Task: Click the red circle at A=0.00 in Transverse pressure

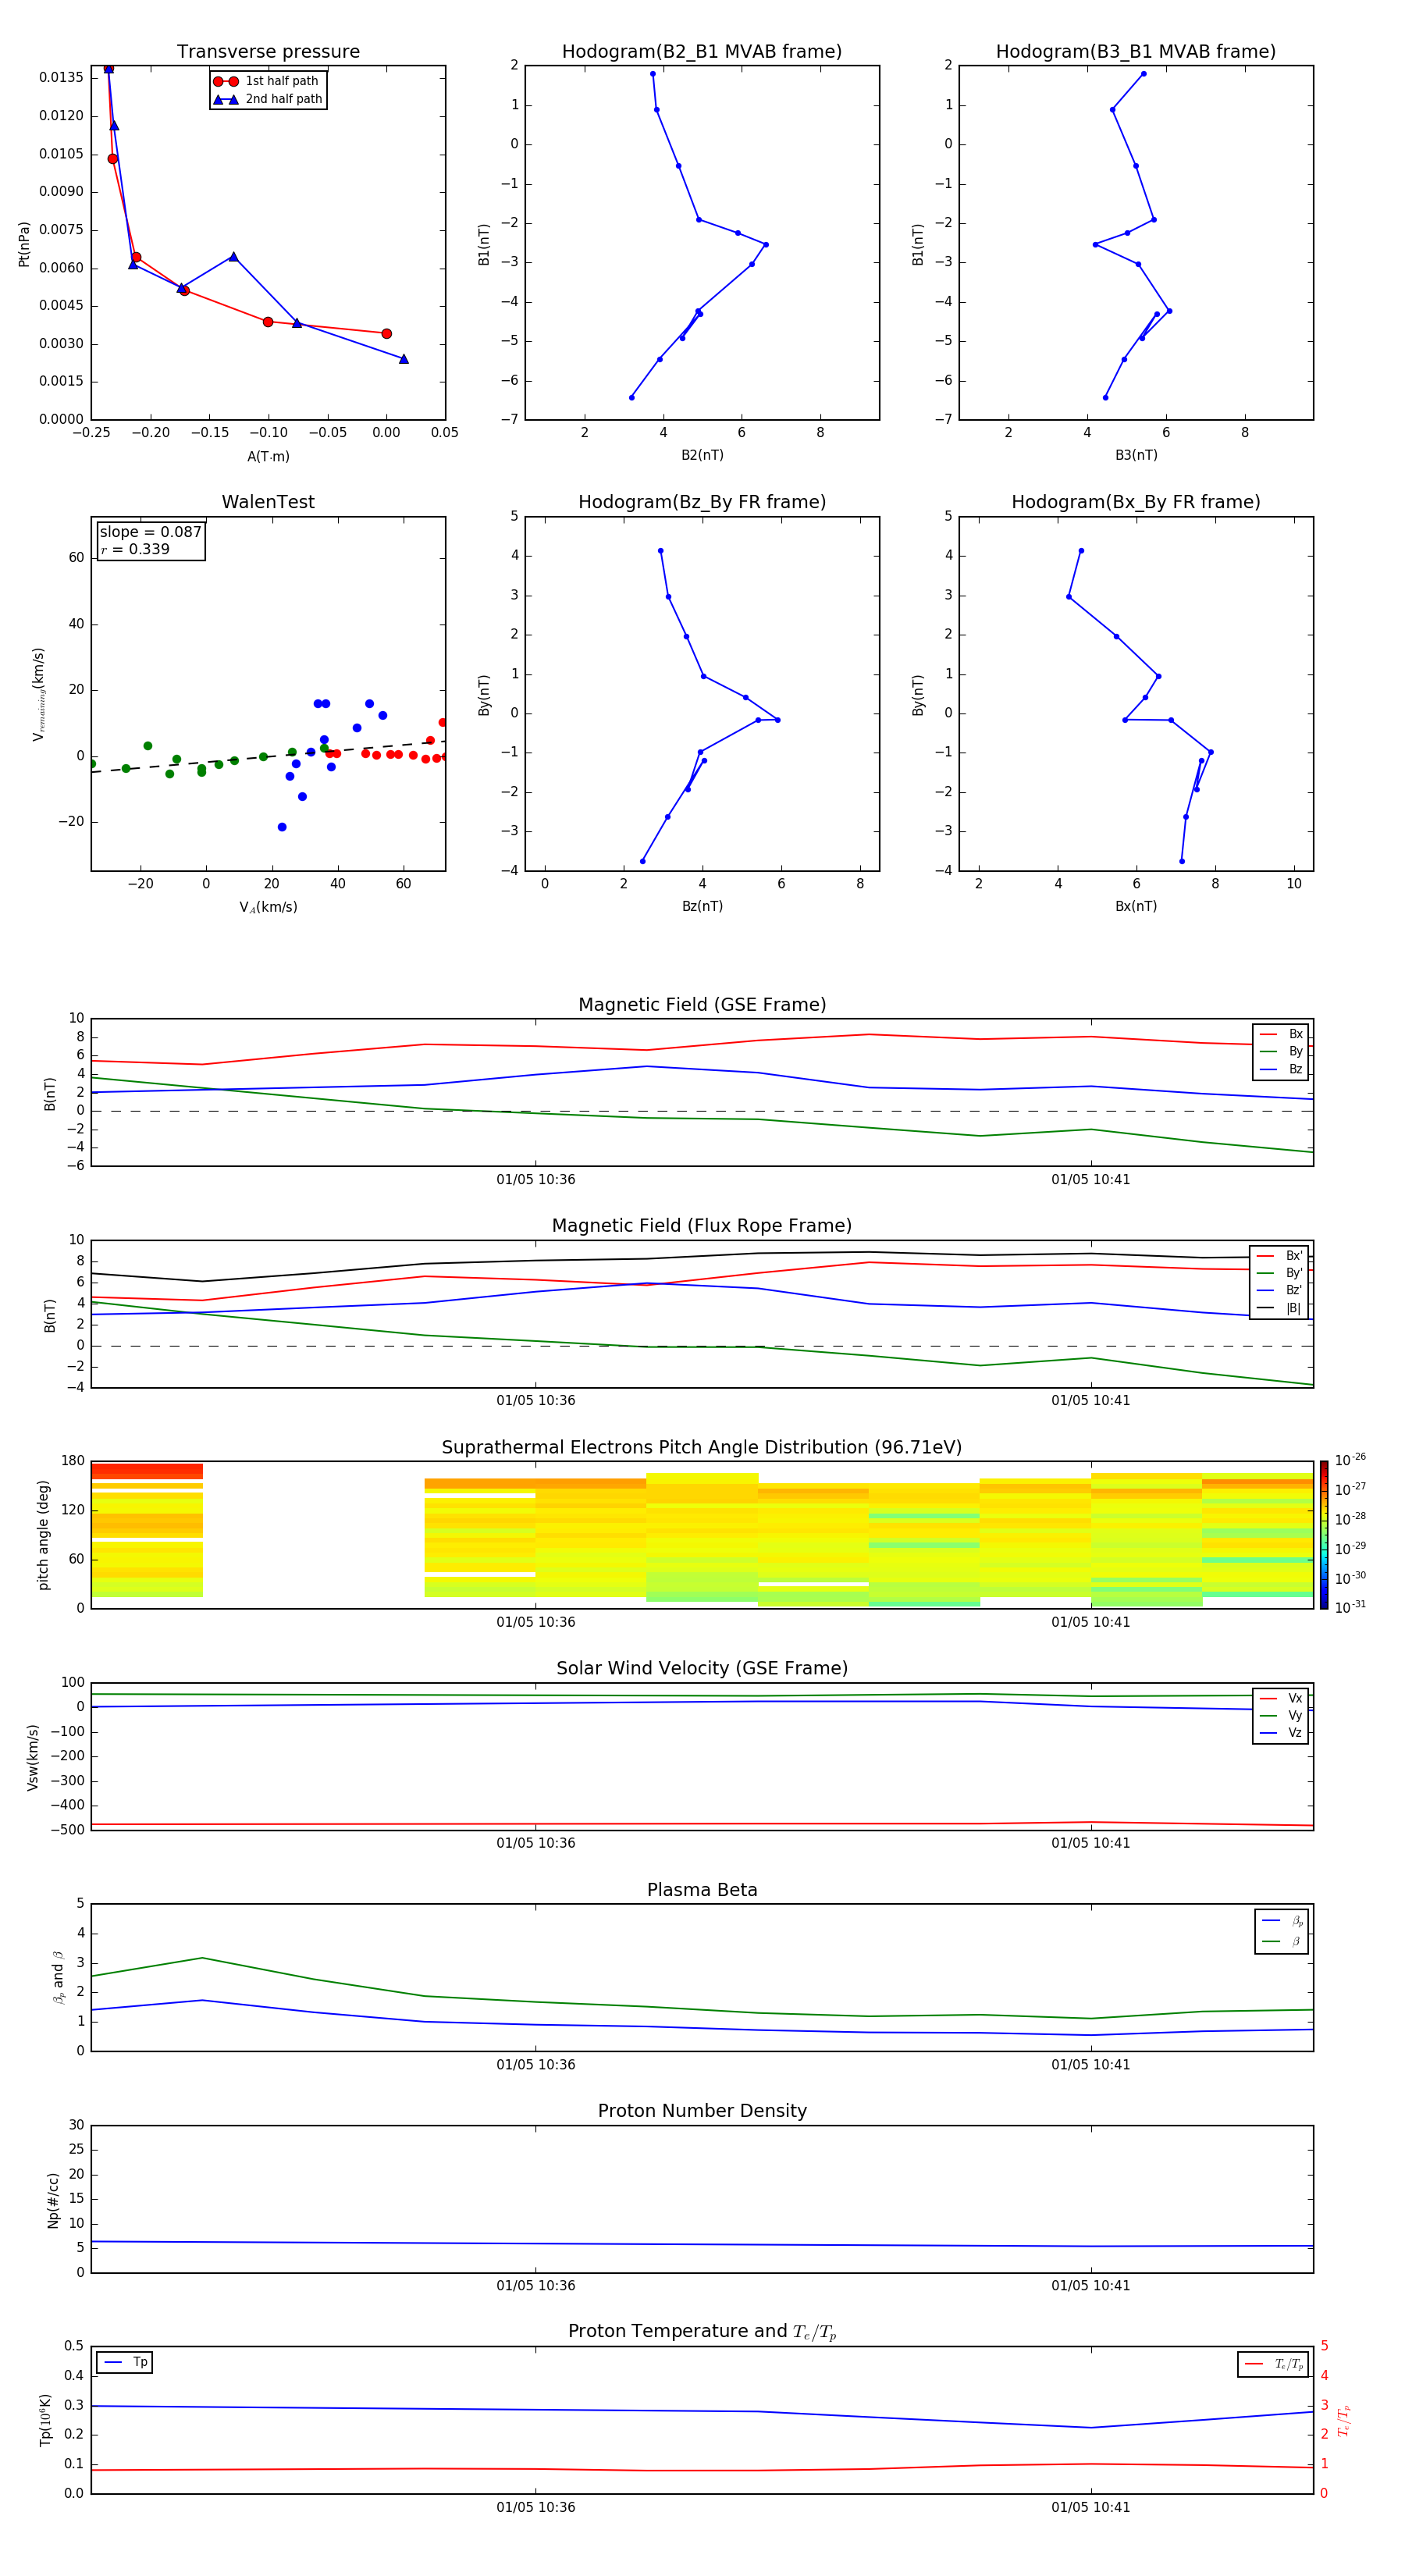Action: (386, 333)
